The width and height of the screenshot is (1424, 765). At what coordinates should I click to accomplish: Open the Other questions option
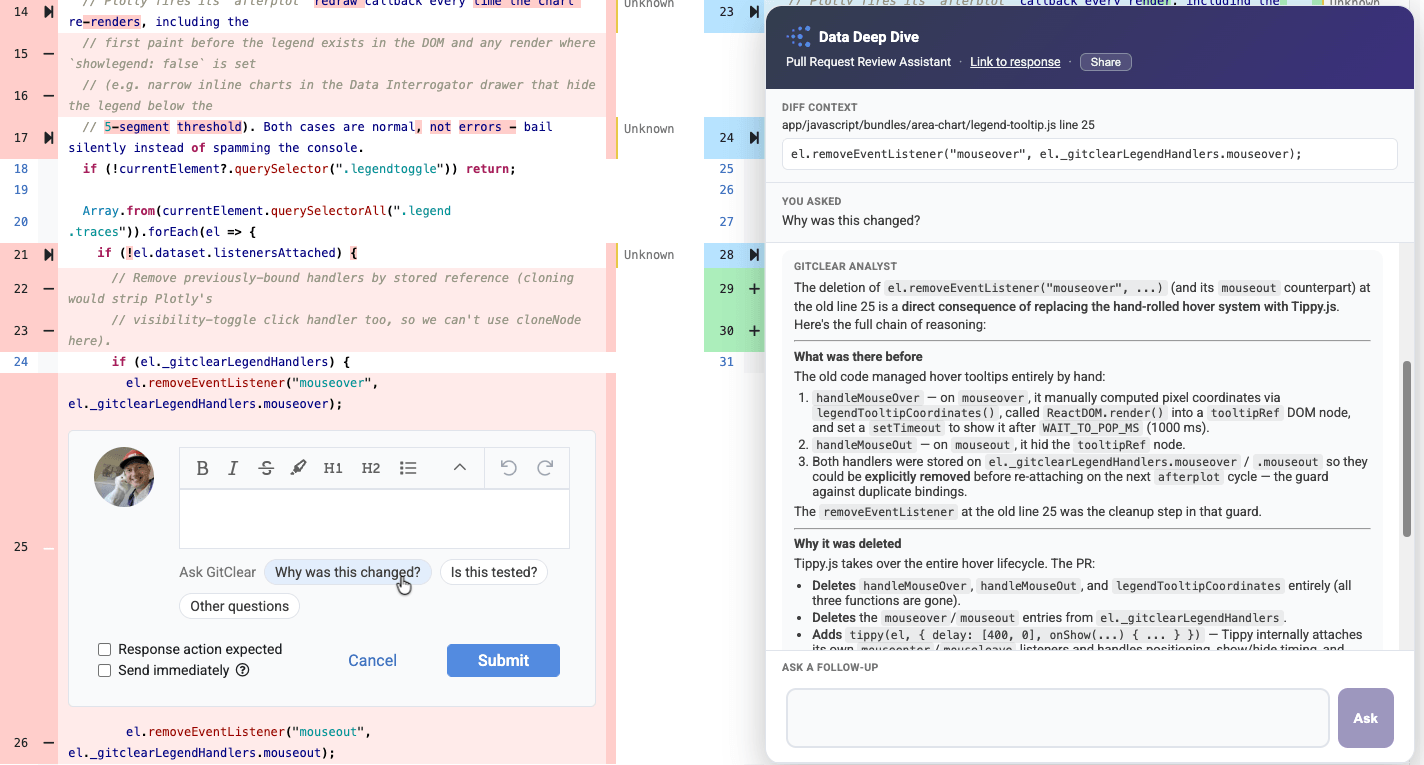click(239, 606)
